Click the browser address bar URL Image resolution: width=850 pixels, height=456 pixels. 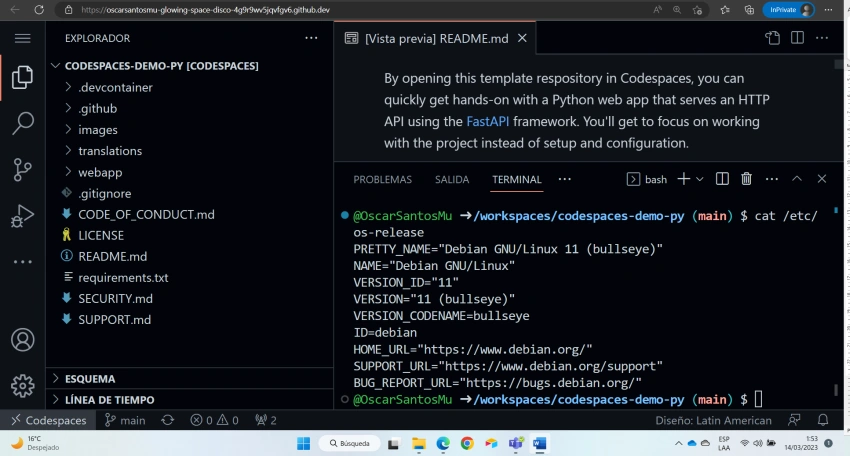[x=205, y=10]
